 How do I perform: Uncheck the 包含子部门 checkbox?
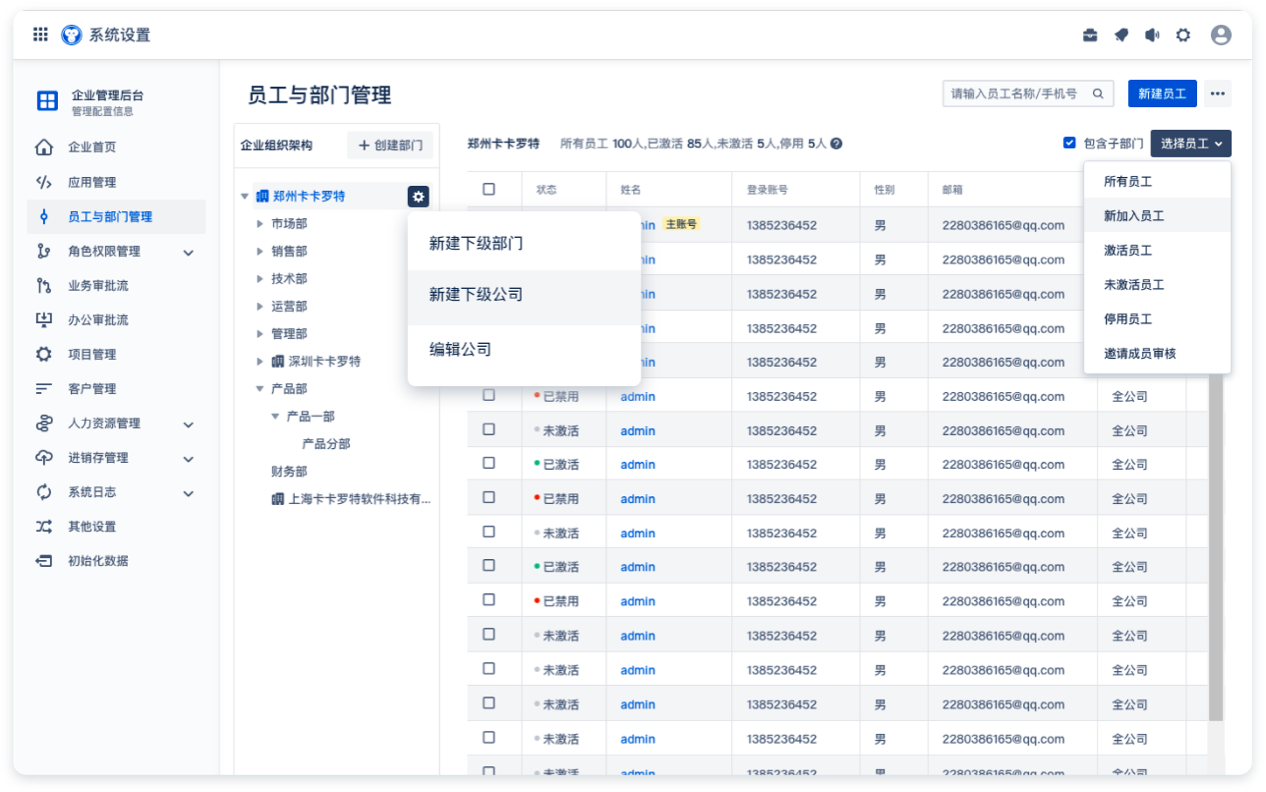click(x=1069, y=143)
